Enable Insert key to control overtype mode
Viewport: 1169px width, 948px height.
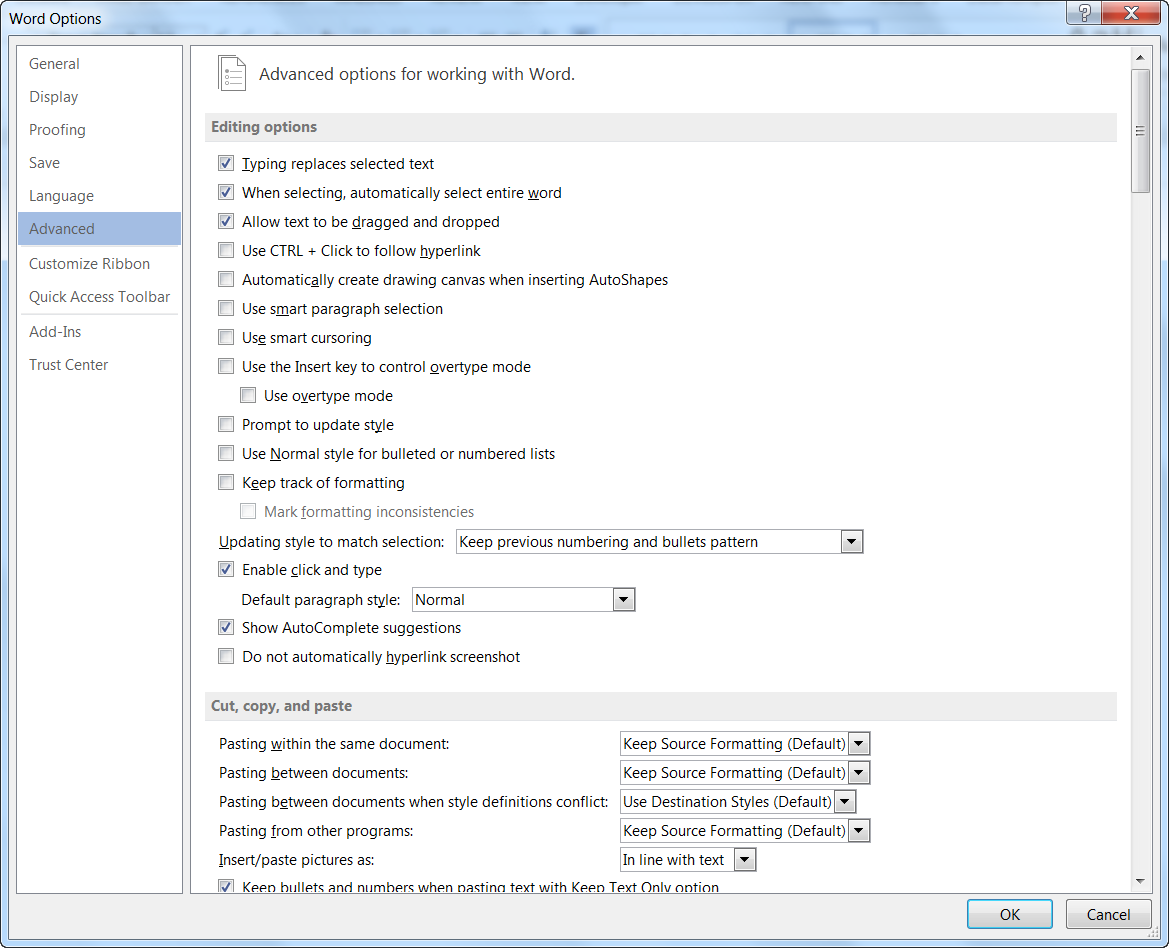(x=226, y=367)
